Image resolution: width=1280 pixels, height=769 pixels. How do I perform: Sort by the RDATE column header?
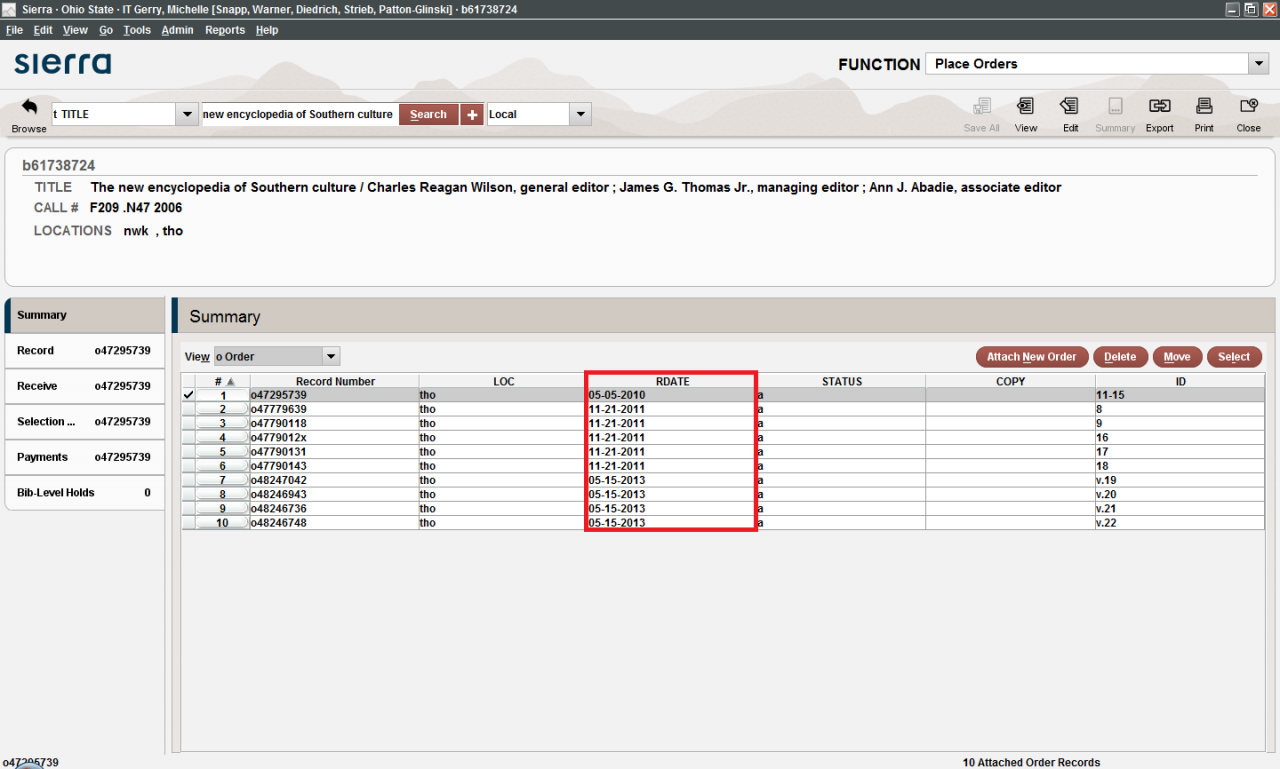672,381
